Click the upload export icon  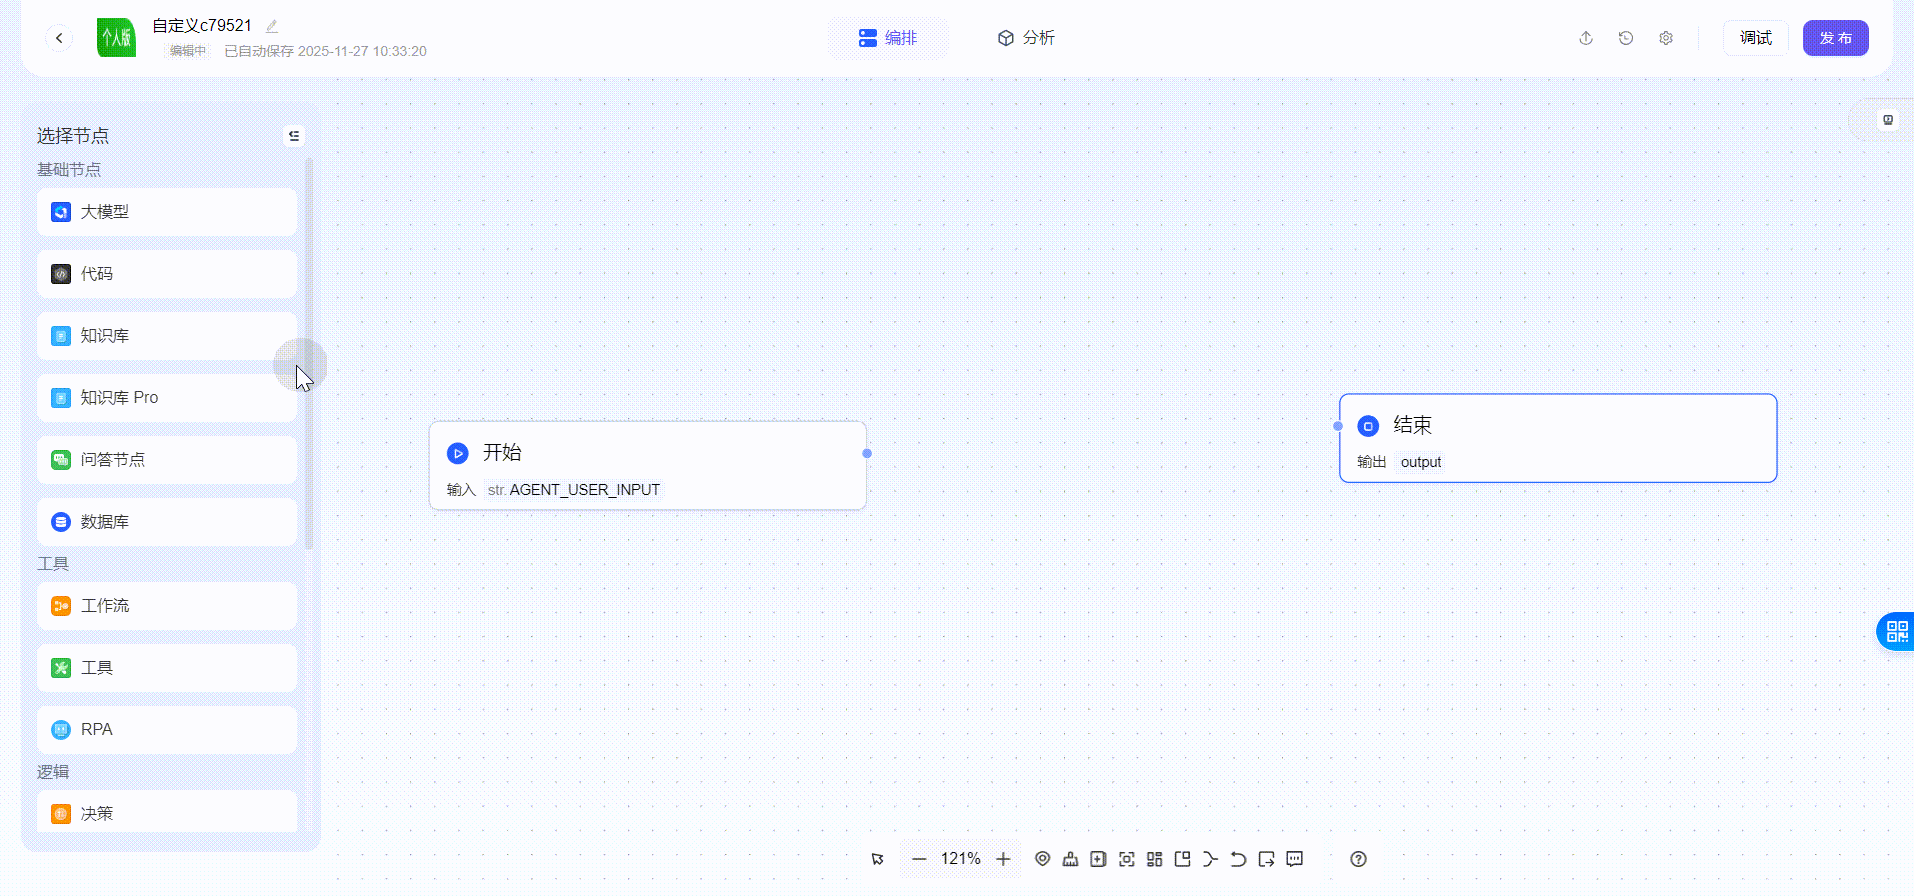(x=1586, y=38)
